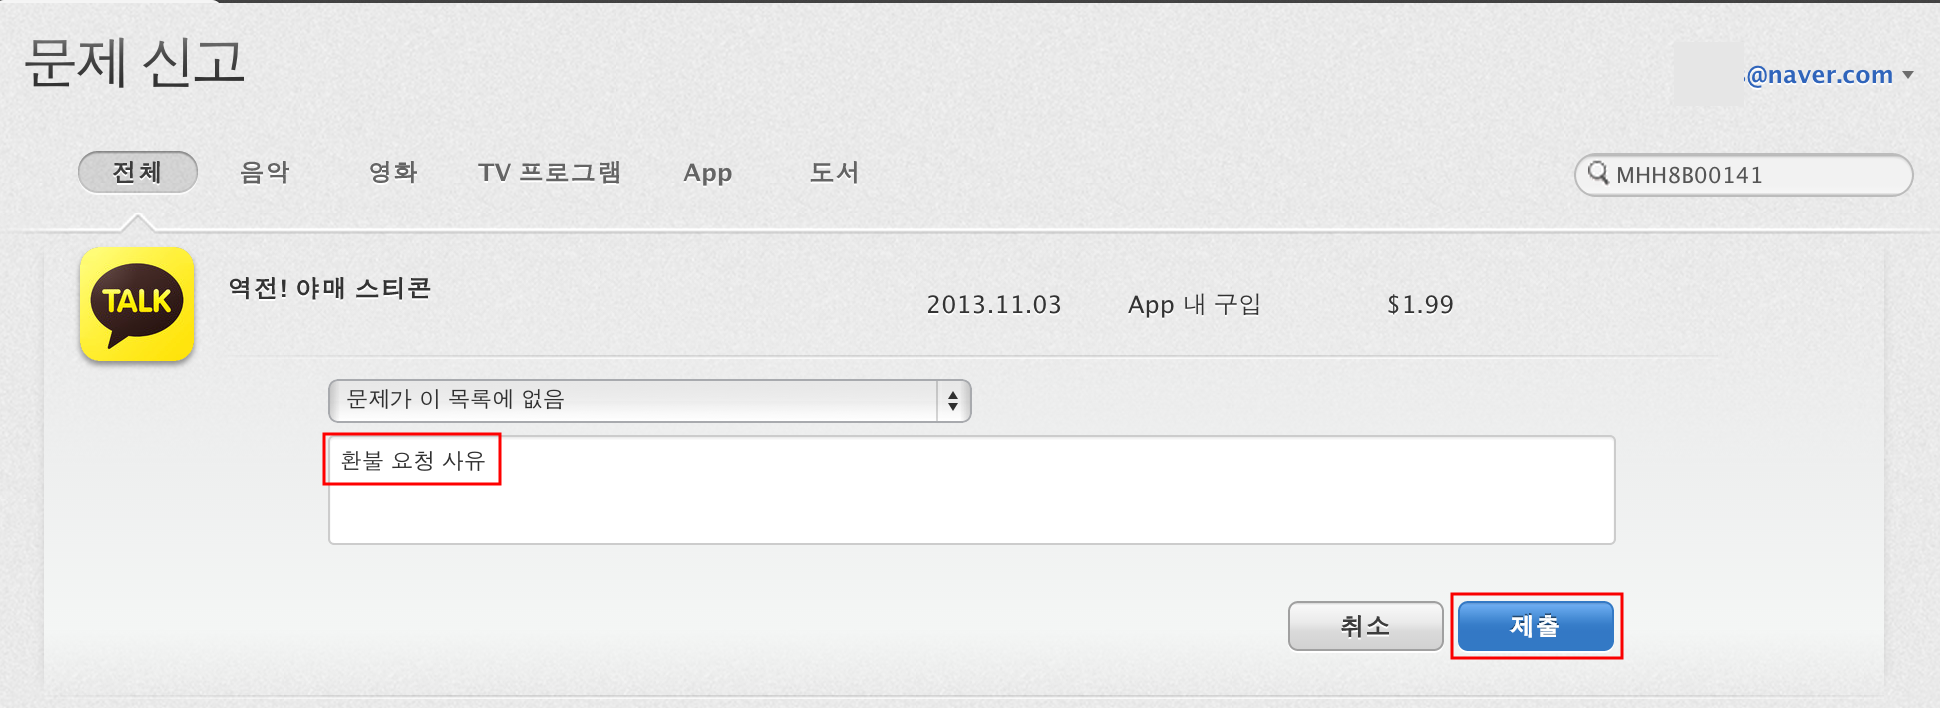This screenshot has width=1940, height=708.
Task: Switch to the 영화 tab
Action: pyautogui.click(x=393, y=172)
